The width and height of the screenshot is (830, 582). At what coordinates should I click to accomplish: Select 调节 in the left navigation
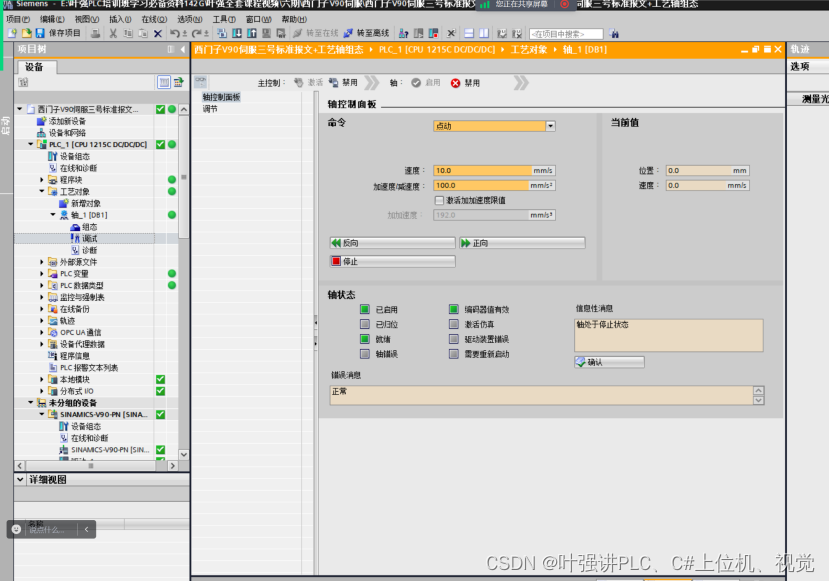tap(210, 109)
